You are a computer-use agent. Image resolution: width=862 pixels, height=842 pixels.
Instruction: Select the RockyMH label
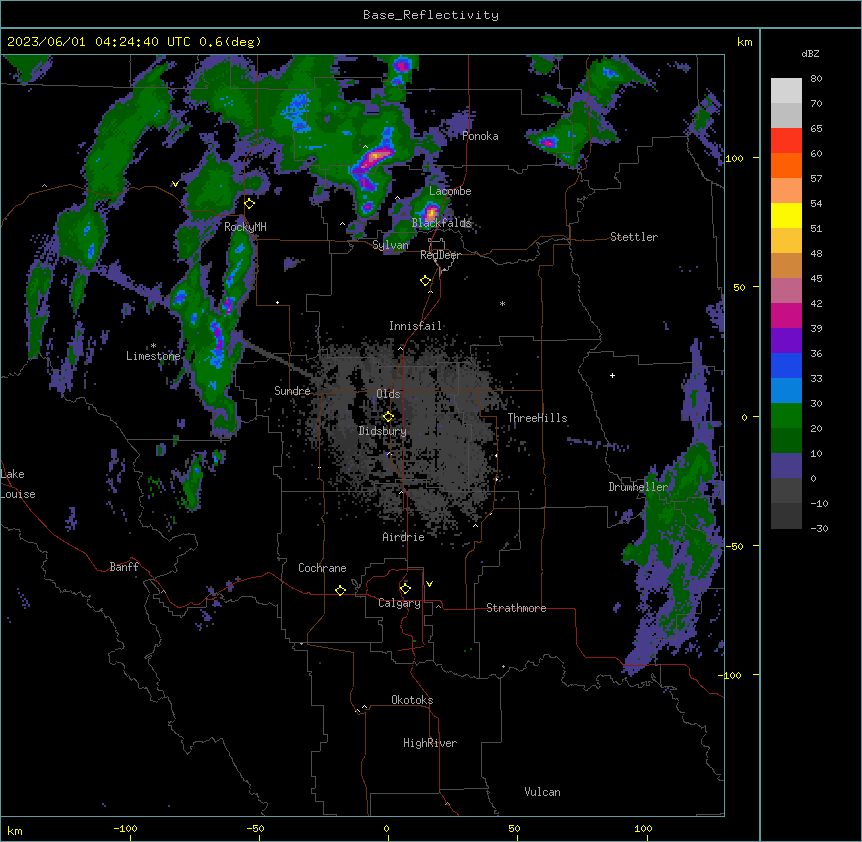click(245, 226)
